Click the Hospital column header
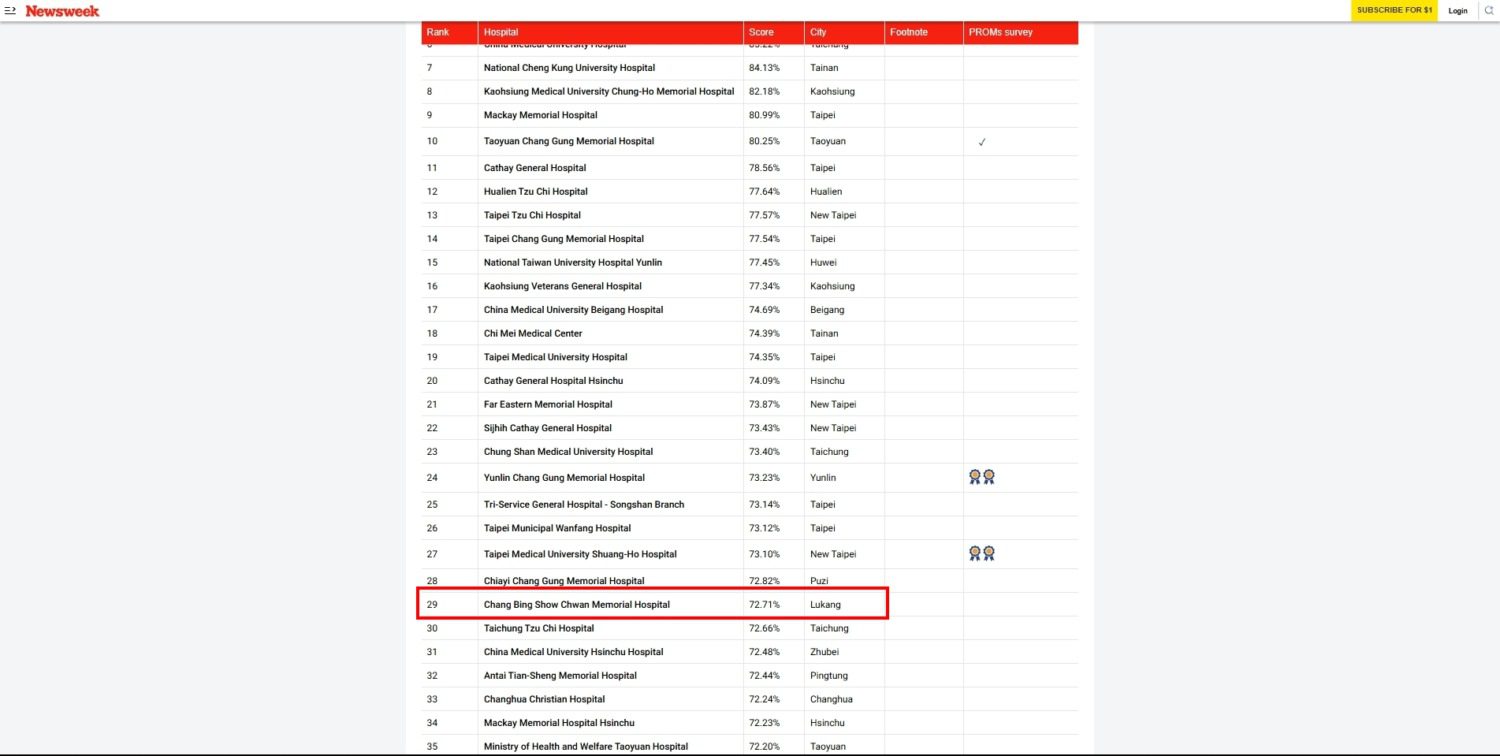This screenshot has height=756, width=1500. pyautogui.click(x=501, y=33)
